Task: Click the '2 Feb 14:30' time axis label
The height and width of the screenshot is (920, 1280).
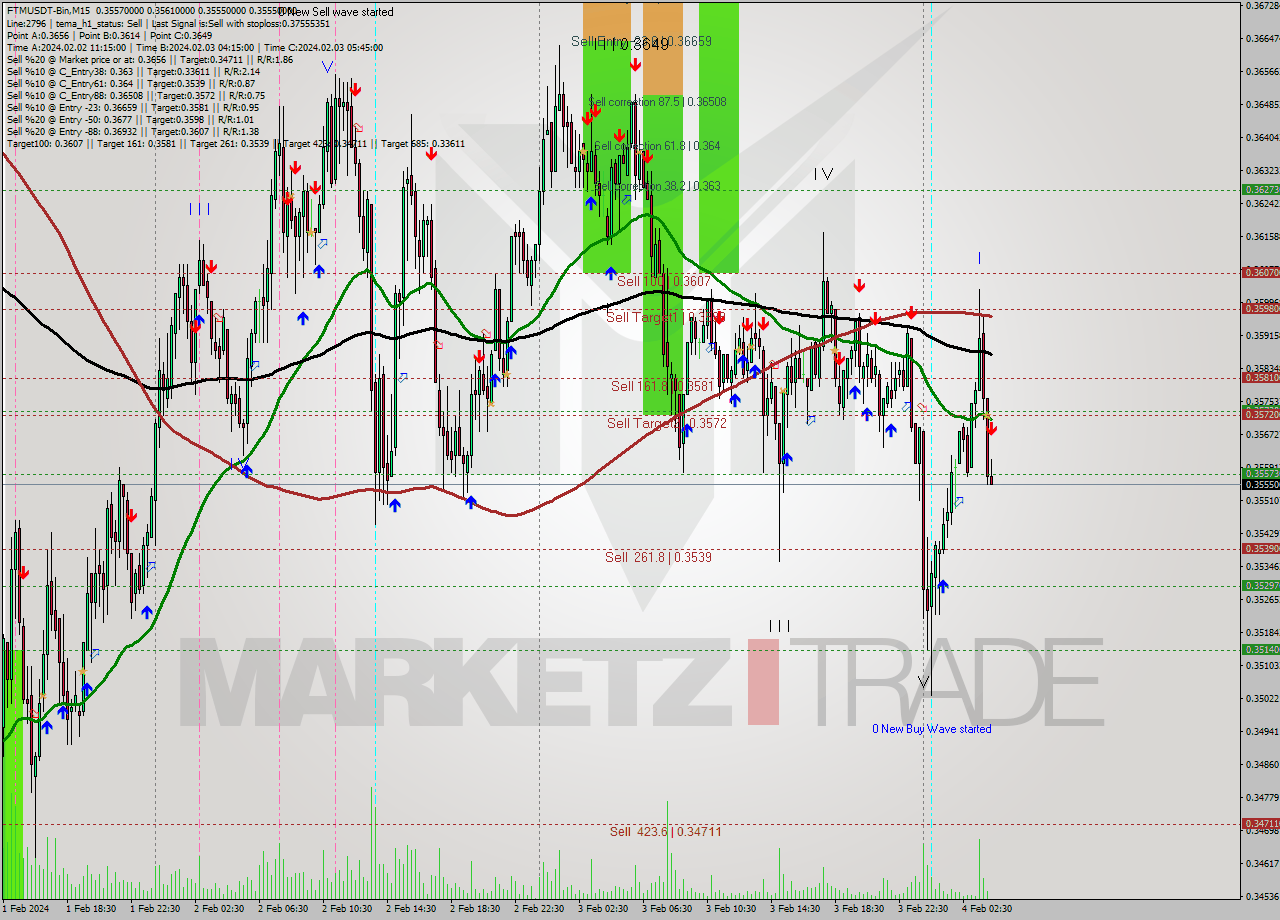Action: tap(410, 909)
